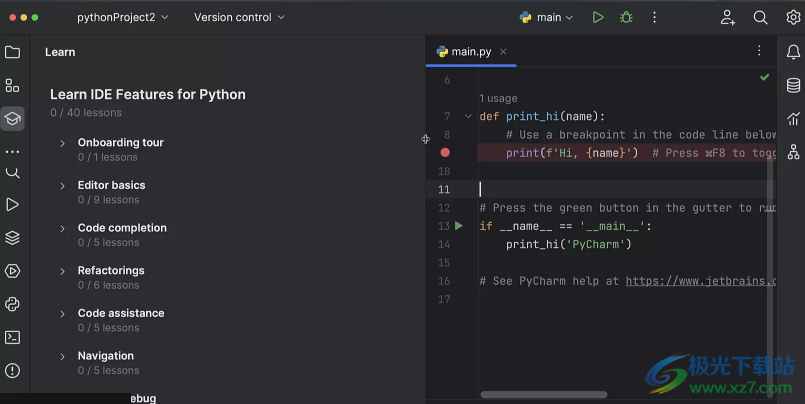Click the Learn panel title
805x404 pixels.
coord(60,52)
